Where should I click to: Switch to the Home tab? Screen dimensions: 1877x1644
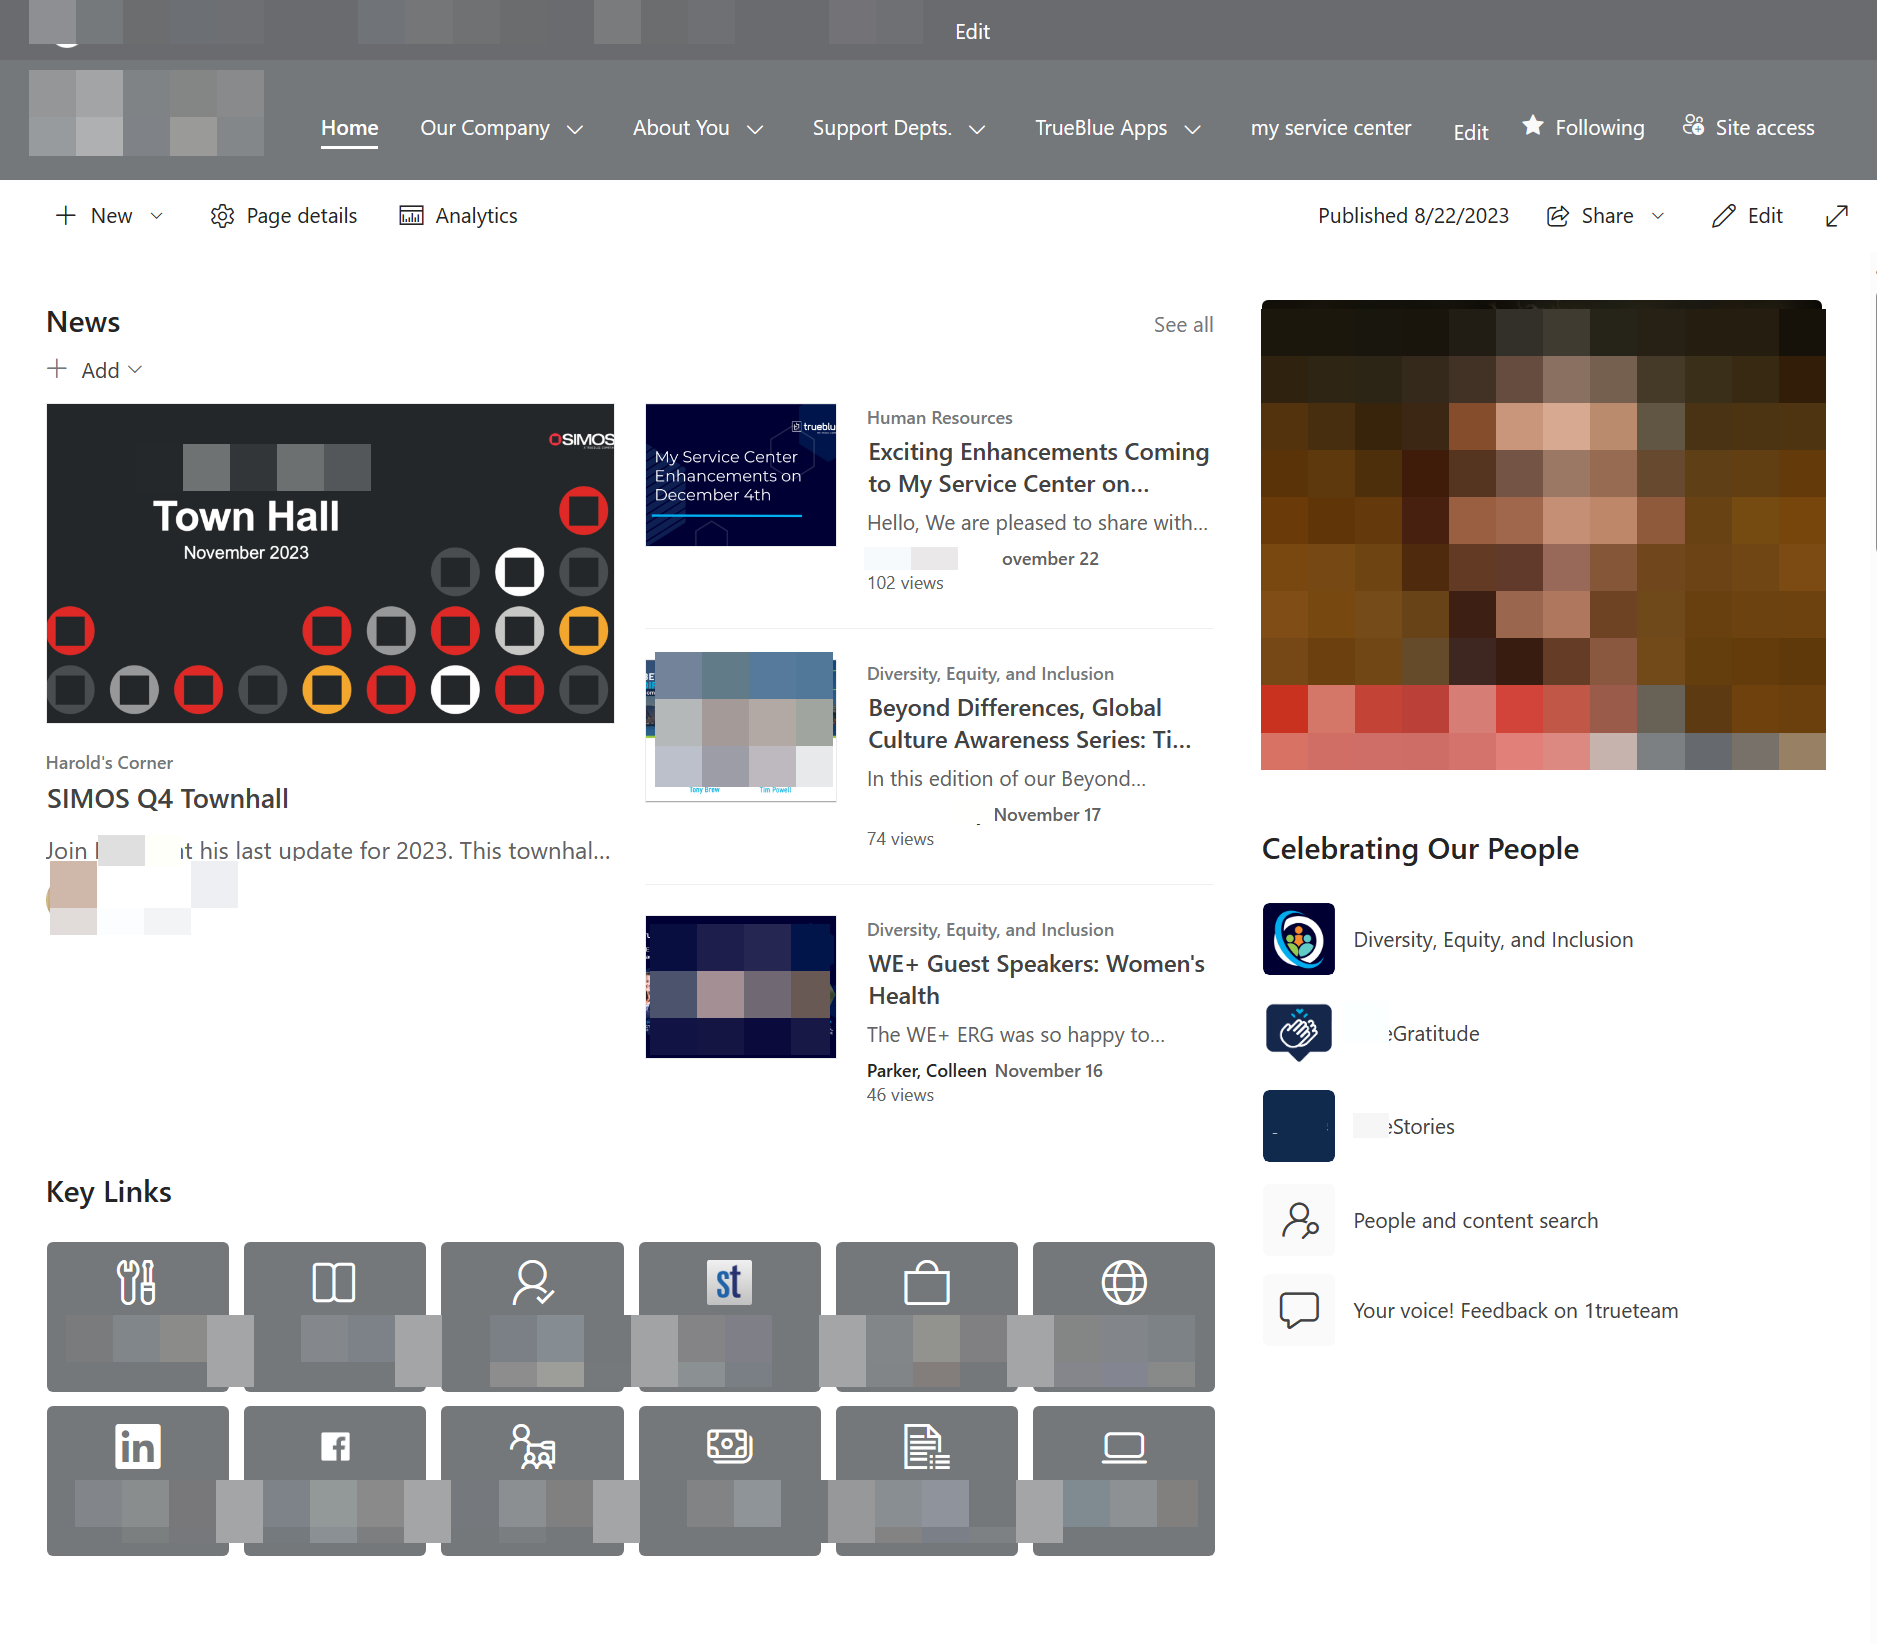tap(348, 127)
